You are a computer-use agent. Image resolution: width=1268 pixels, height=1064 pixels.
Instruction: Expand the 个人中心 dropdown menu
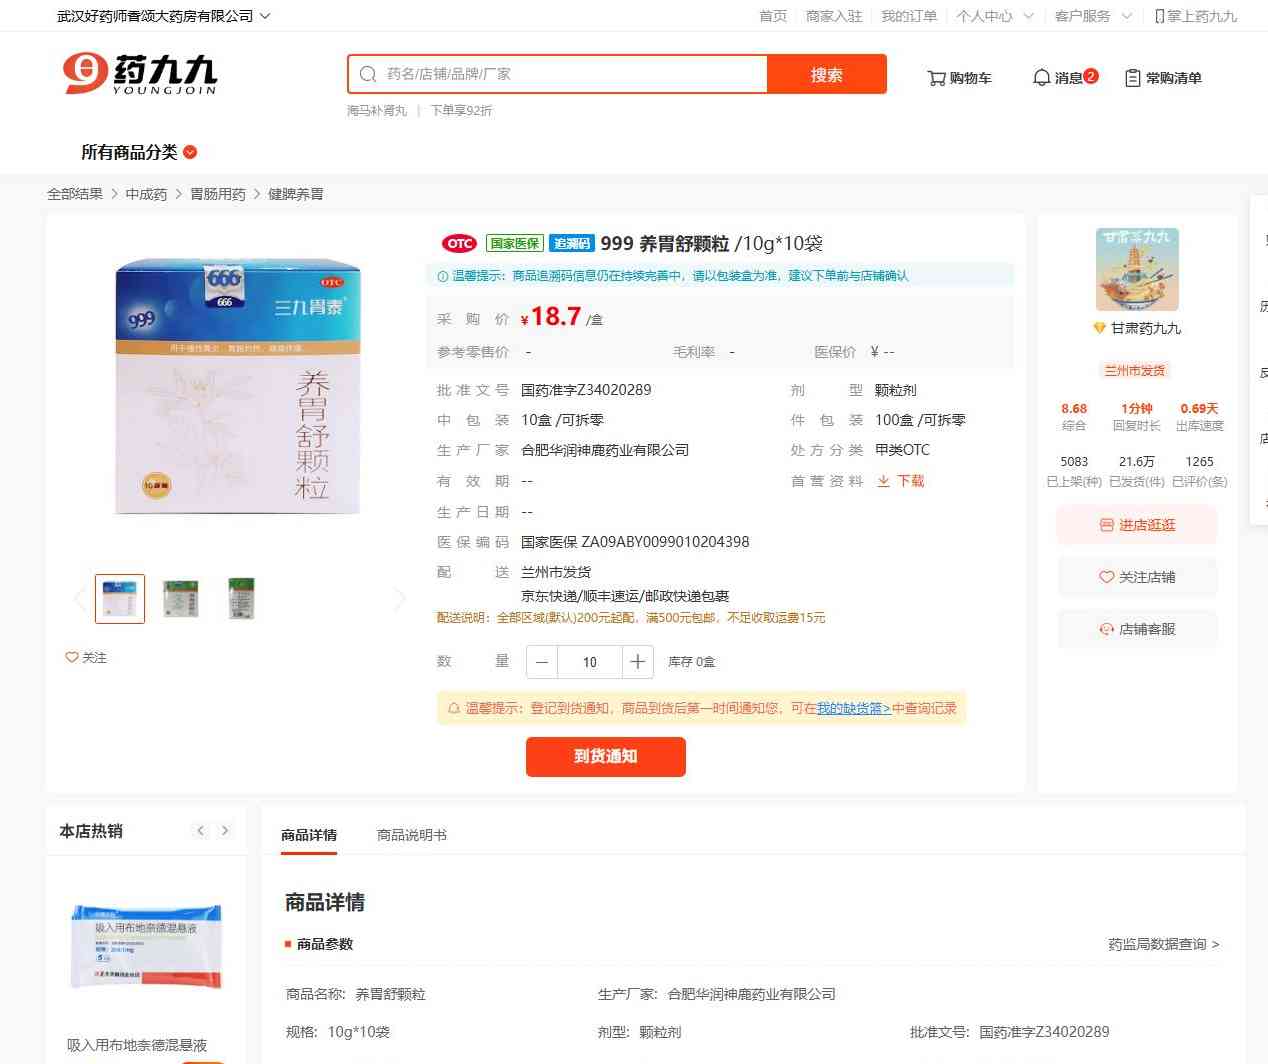click(1028, 16)
